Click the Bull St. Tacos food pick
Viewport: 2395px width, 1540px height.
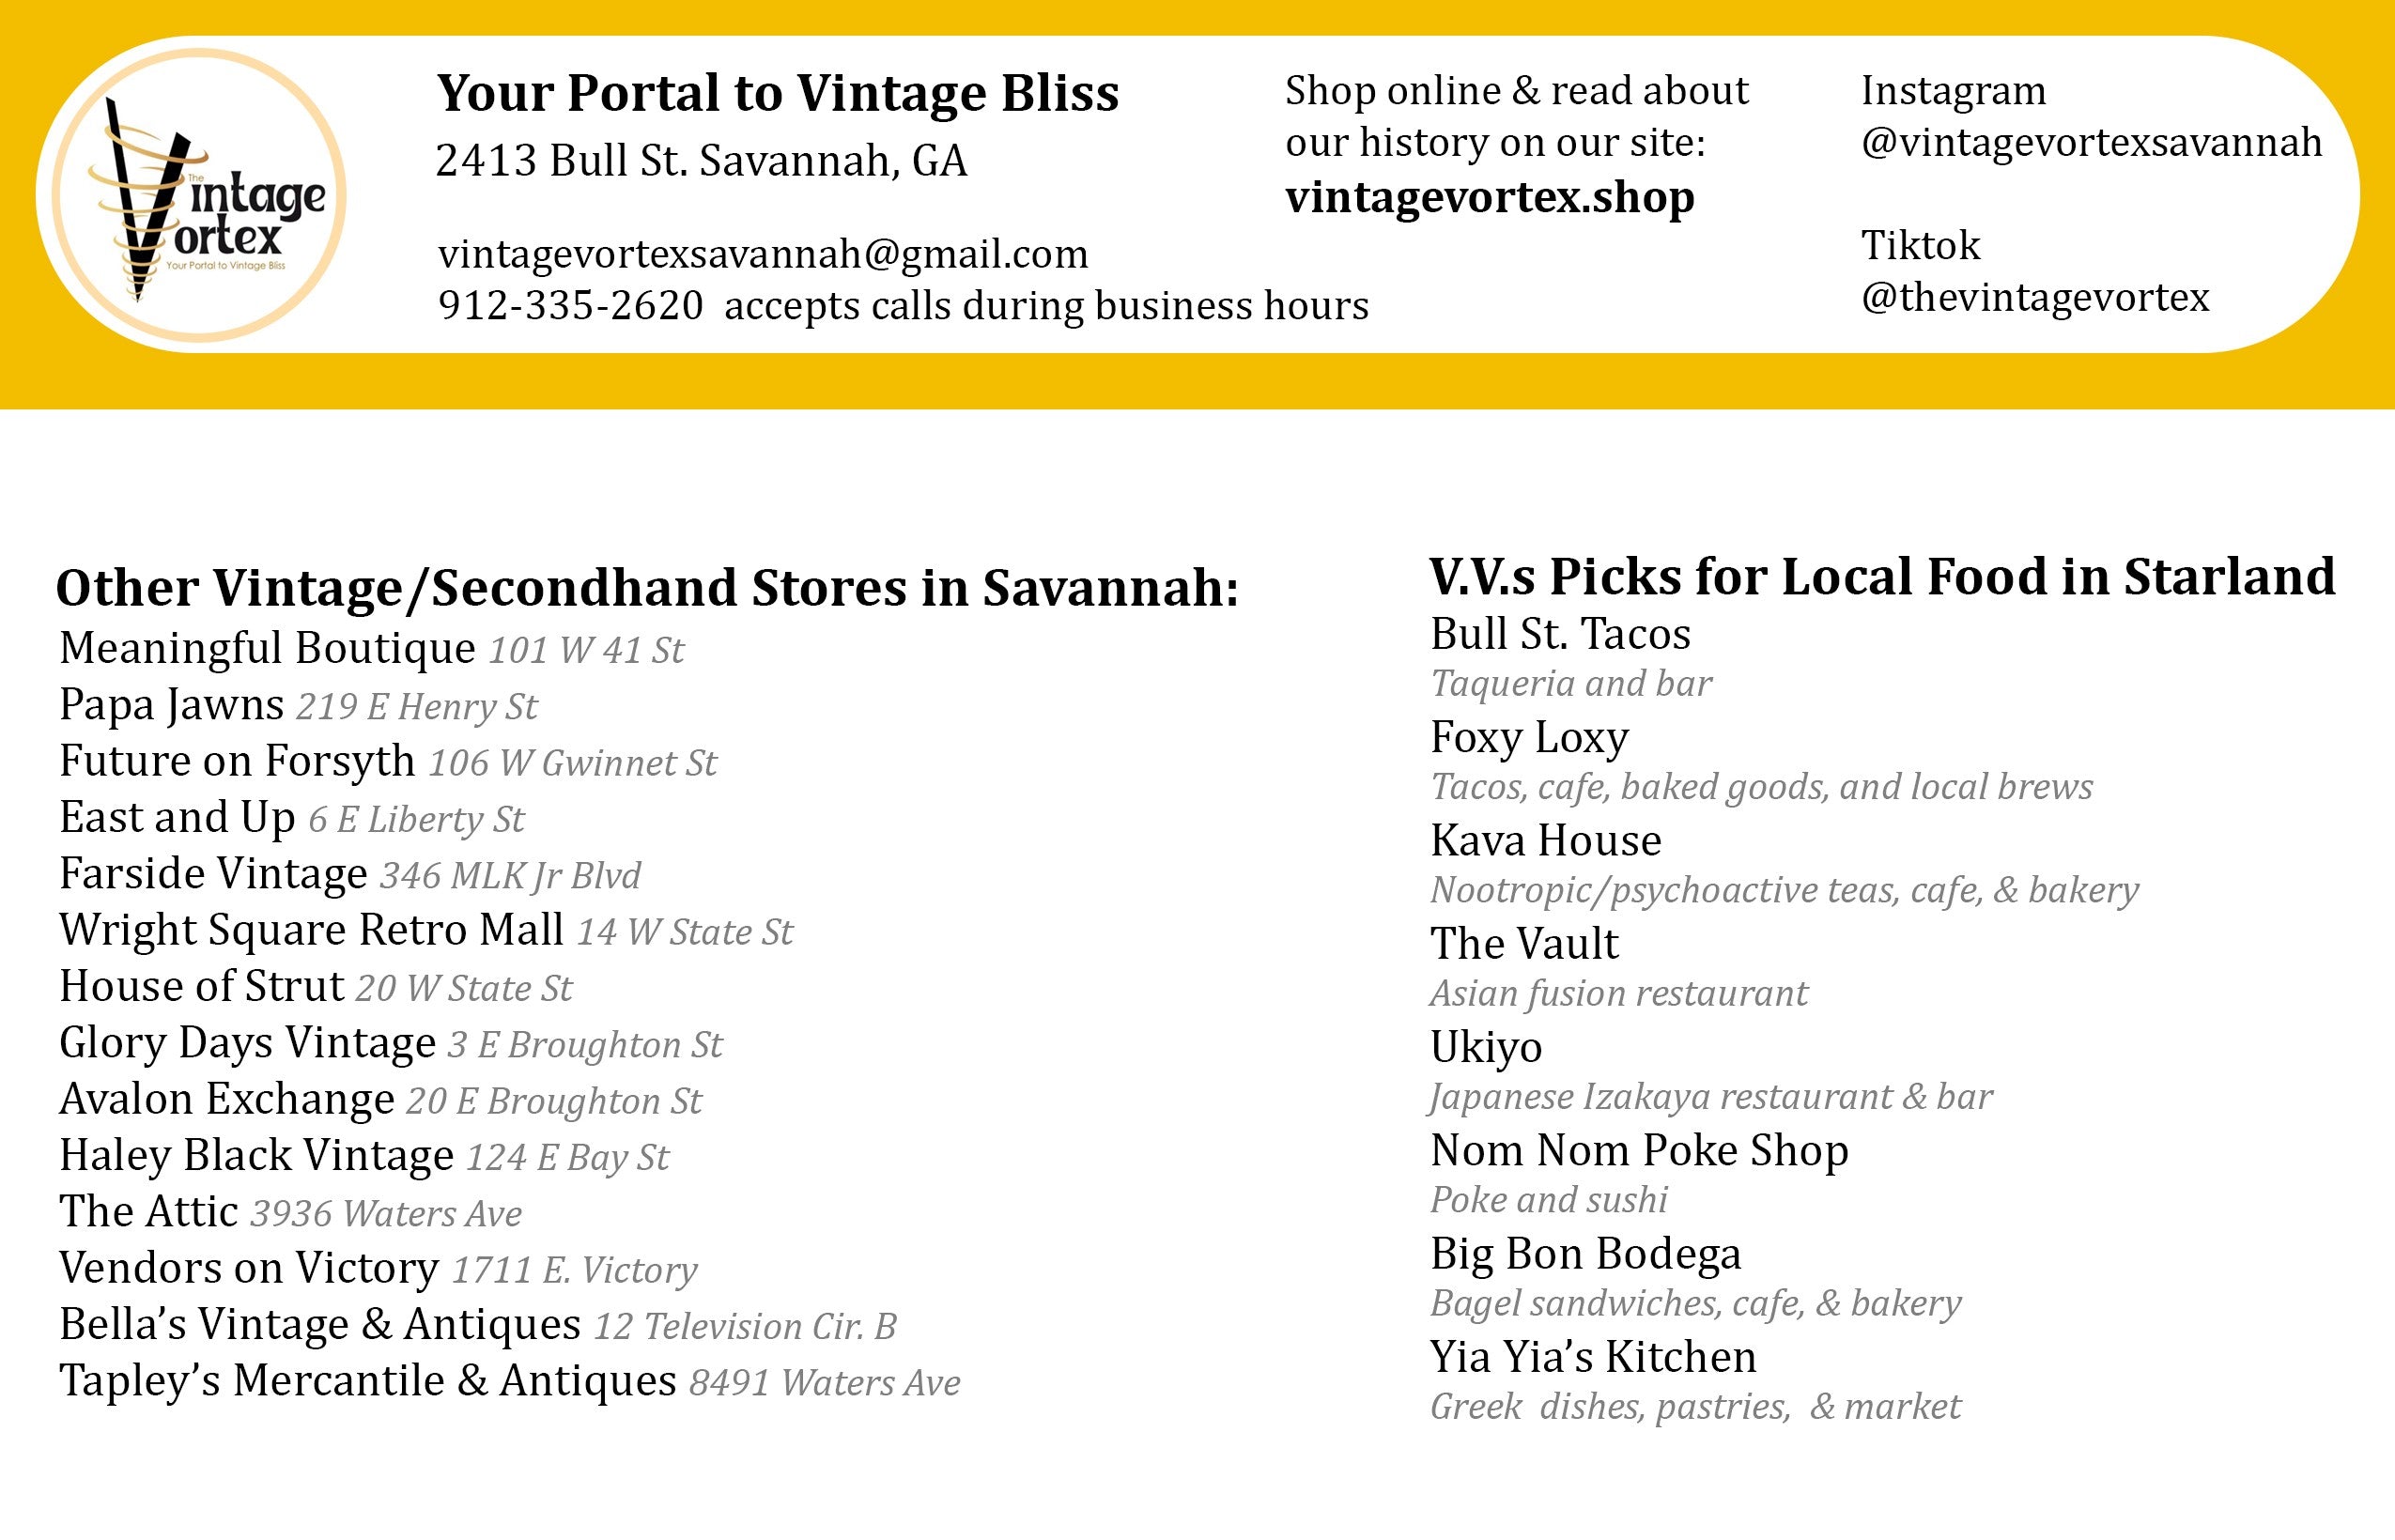pos(1560,634)
